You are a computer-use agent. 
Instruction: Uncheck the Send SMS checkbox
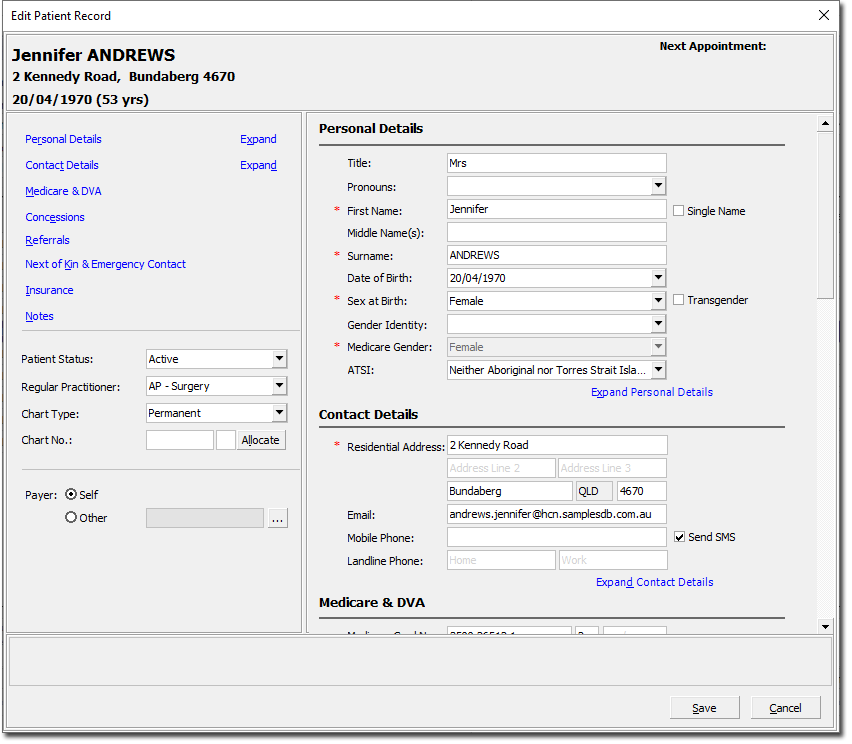(x=679, y=537)
